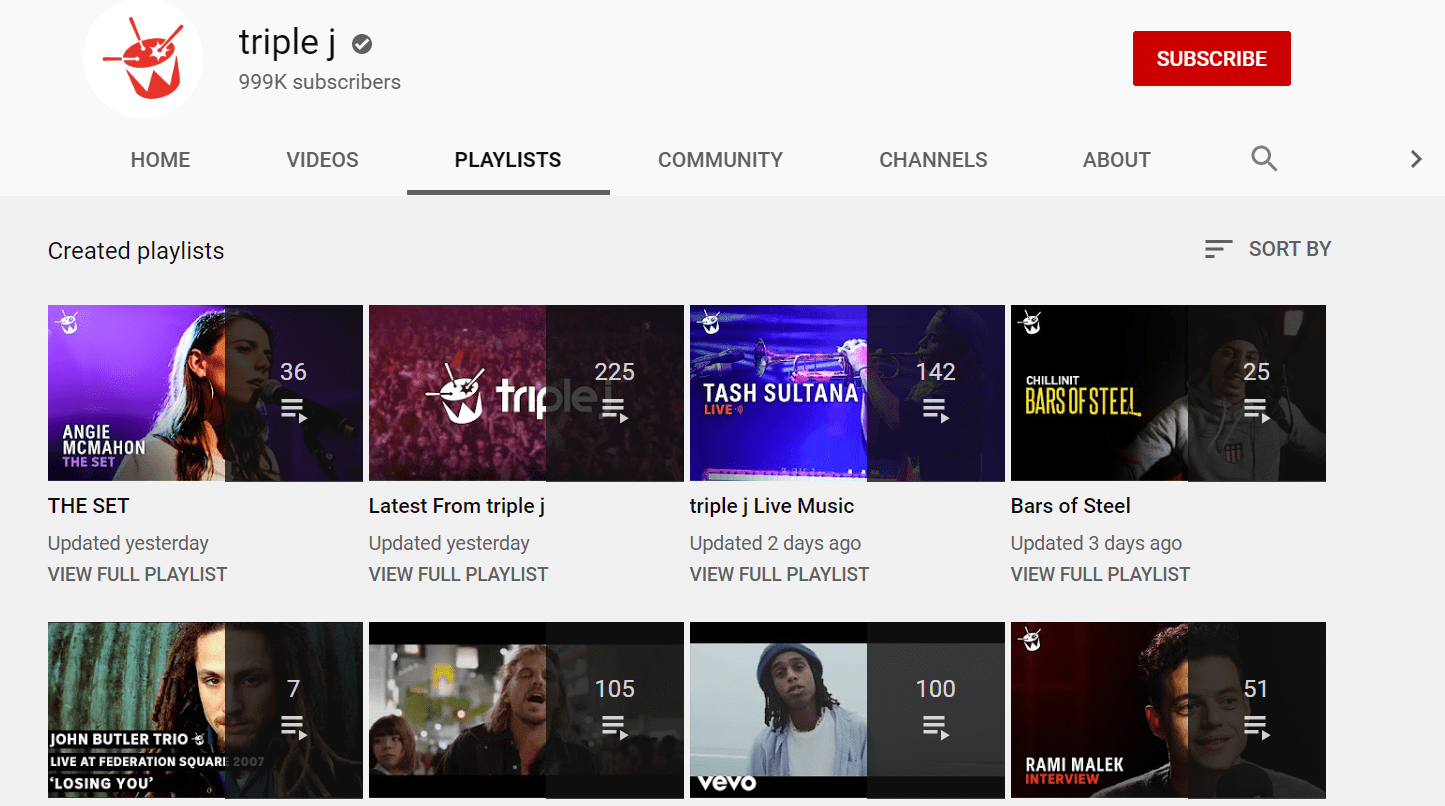Open the John Butler Trio Losing You thumbnail
This screenshot has height=806, width=1445.
point(205,710)
